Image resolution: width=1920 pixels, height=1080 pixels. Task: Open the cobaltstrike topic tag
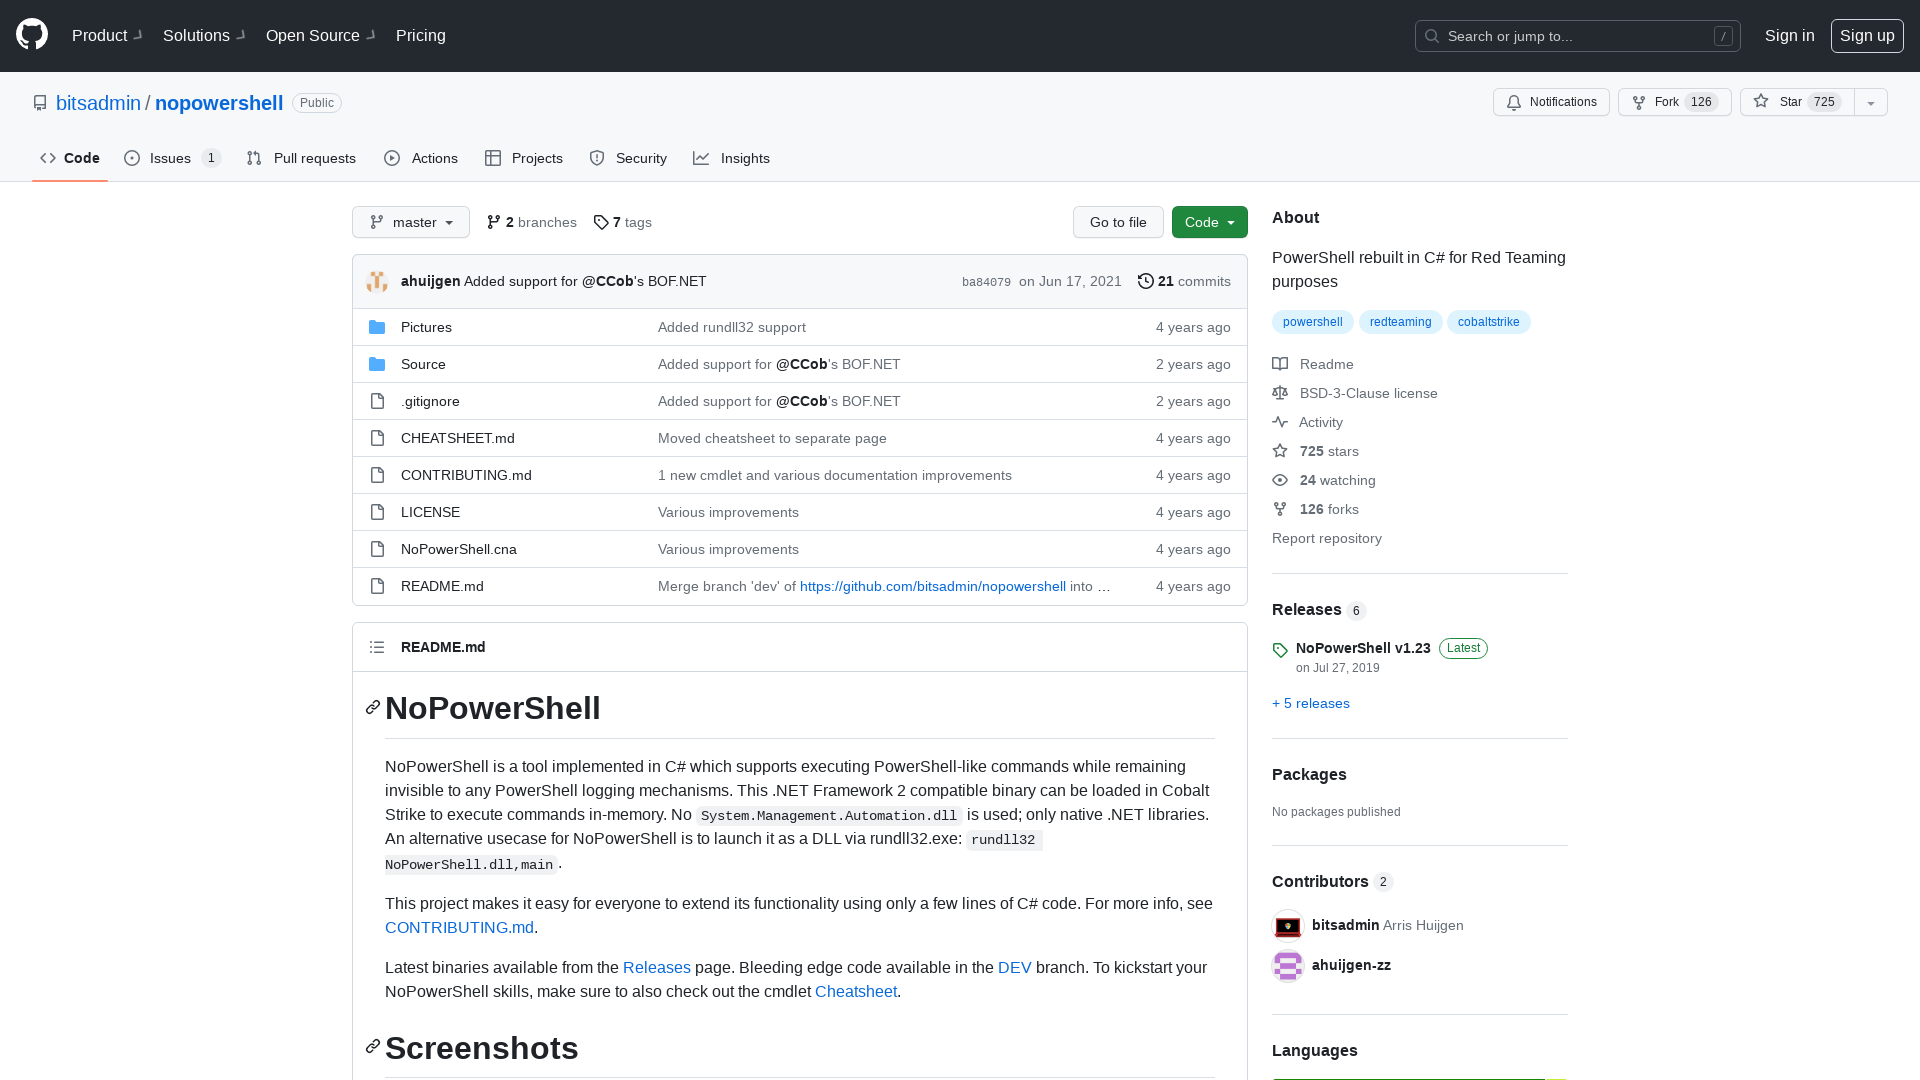point(1488,322)
